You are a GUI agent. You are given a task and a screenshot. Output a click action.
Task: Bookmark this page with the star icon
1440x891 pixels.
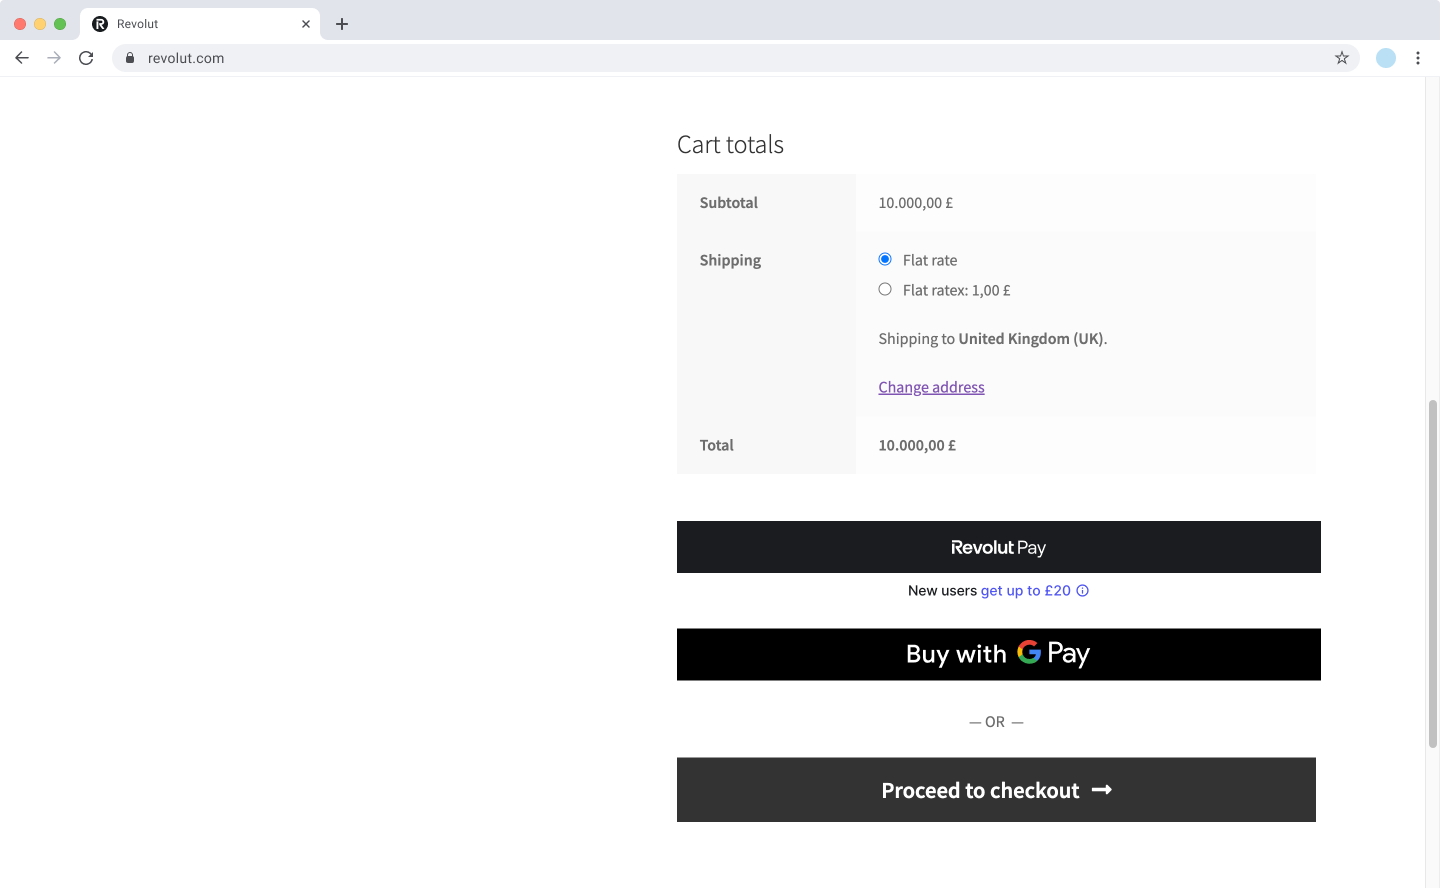click(1342, 58)
